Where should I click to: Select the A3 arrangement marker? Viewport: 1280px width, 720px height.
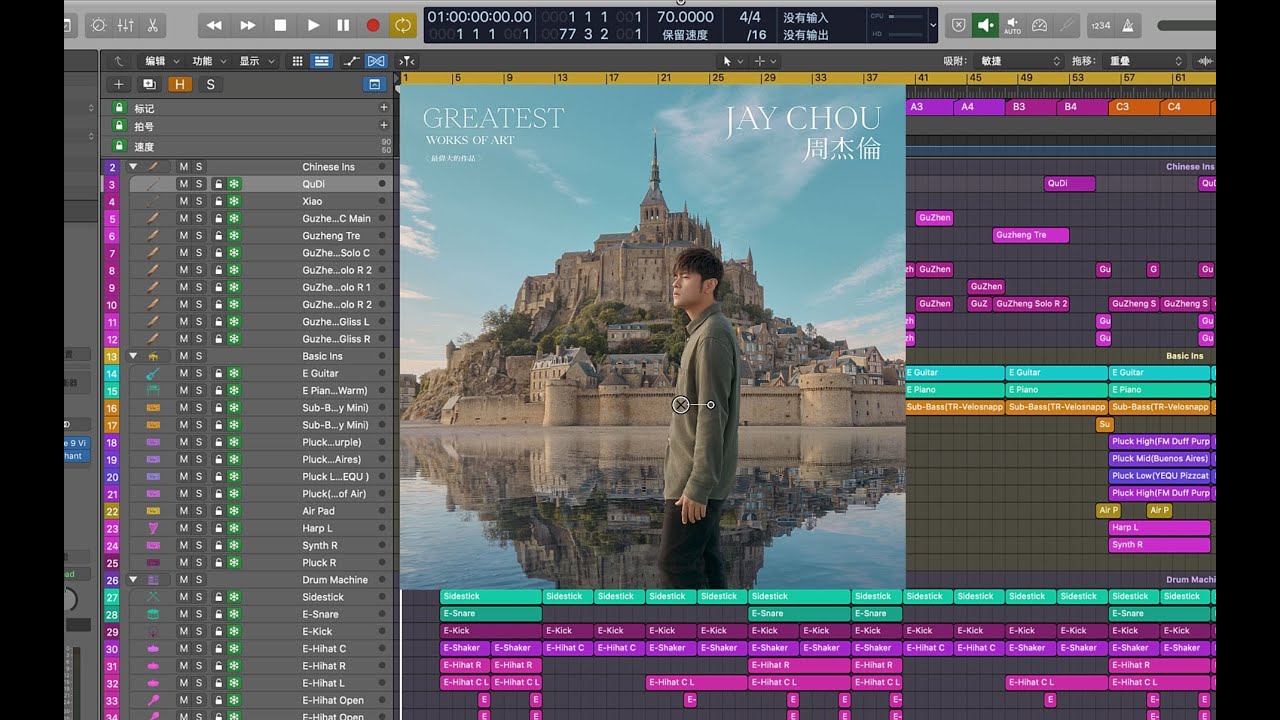click(931, 107)
